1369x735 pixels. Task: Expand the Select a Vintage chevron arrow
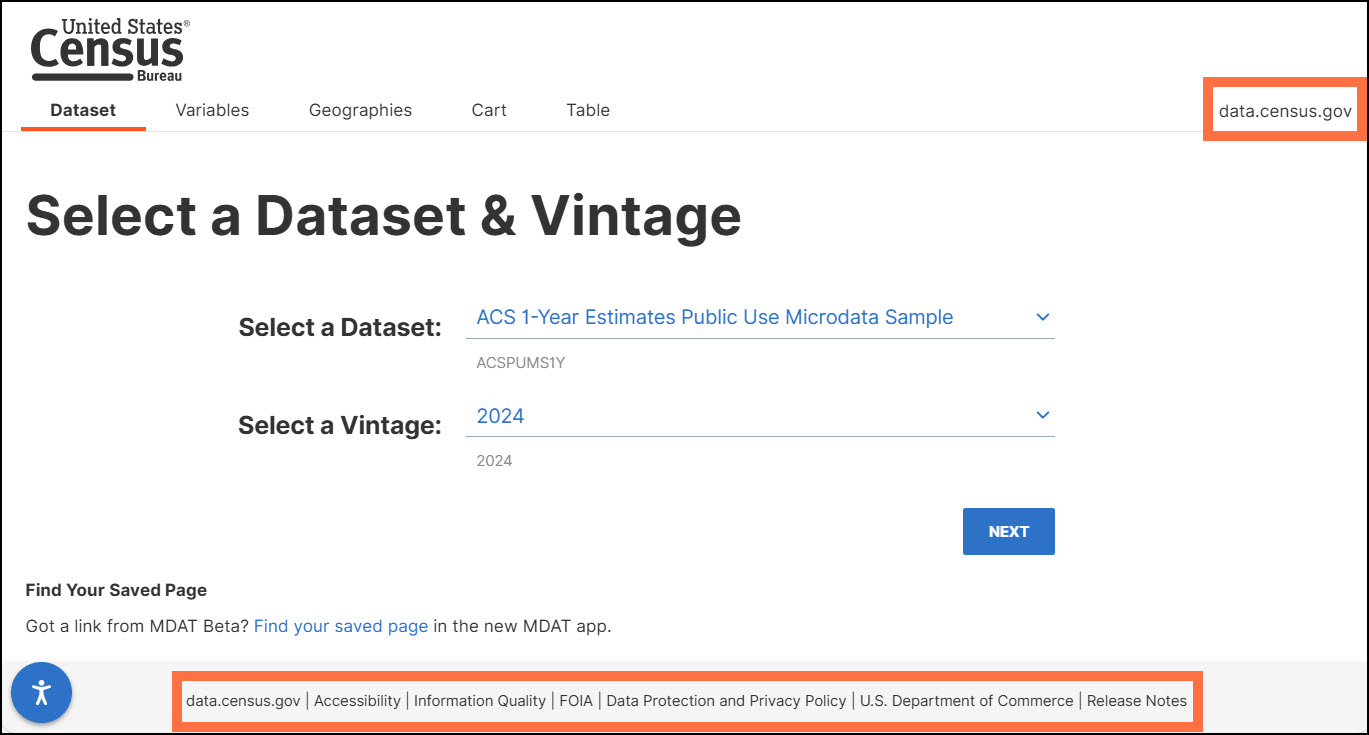coord(1042,415)
